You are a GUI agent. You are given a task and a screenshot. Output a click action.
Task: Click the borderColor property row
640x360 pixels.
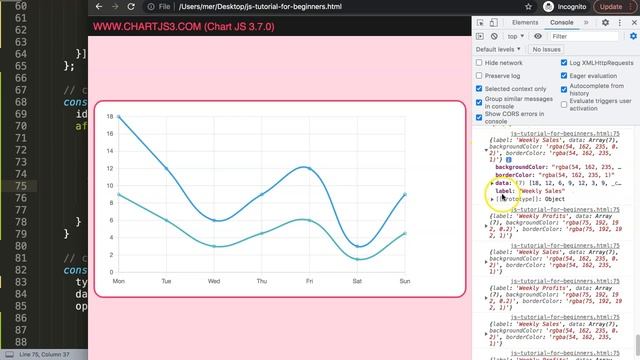pyautogui.click(x=555, y=175)
